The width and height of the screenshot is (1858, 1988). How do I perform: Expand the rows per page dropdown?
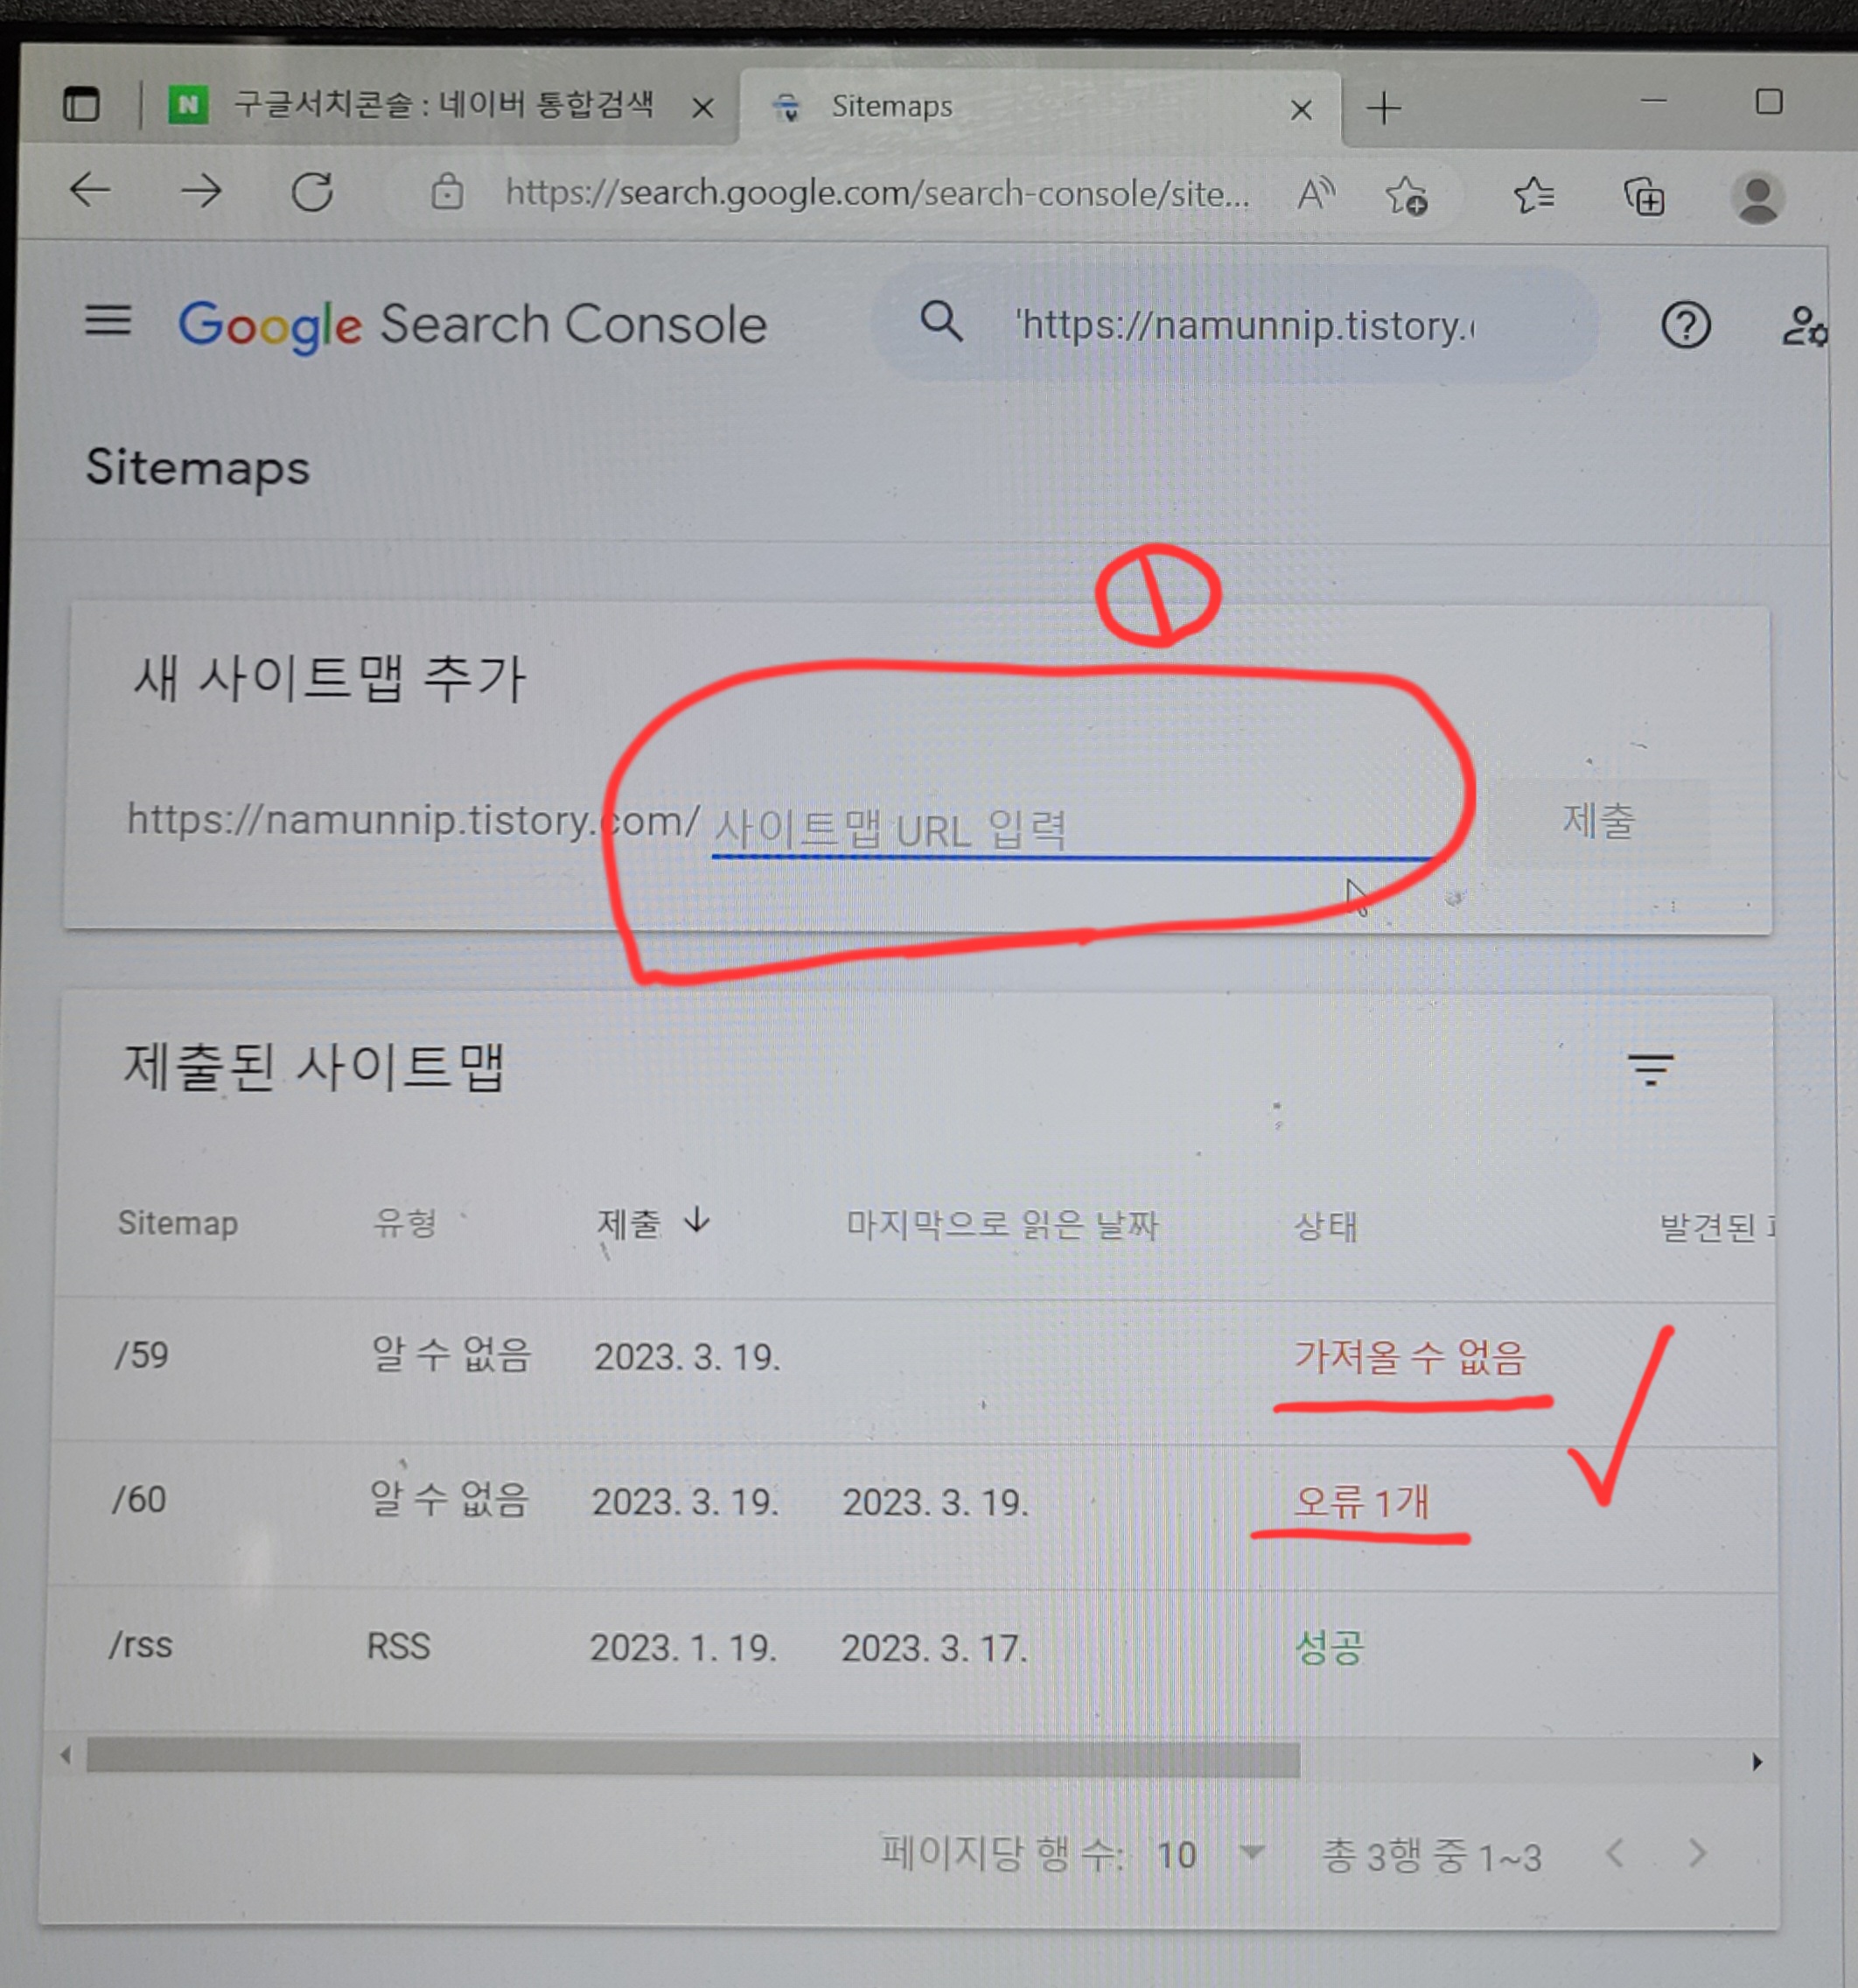pyautogui.click(x=1251, y=1853)
